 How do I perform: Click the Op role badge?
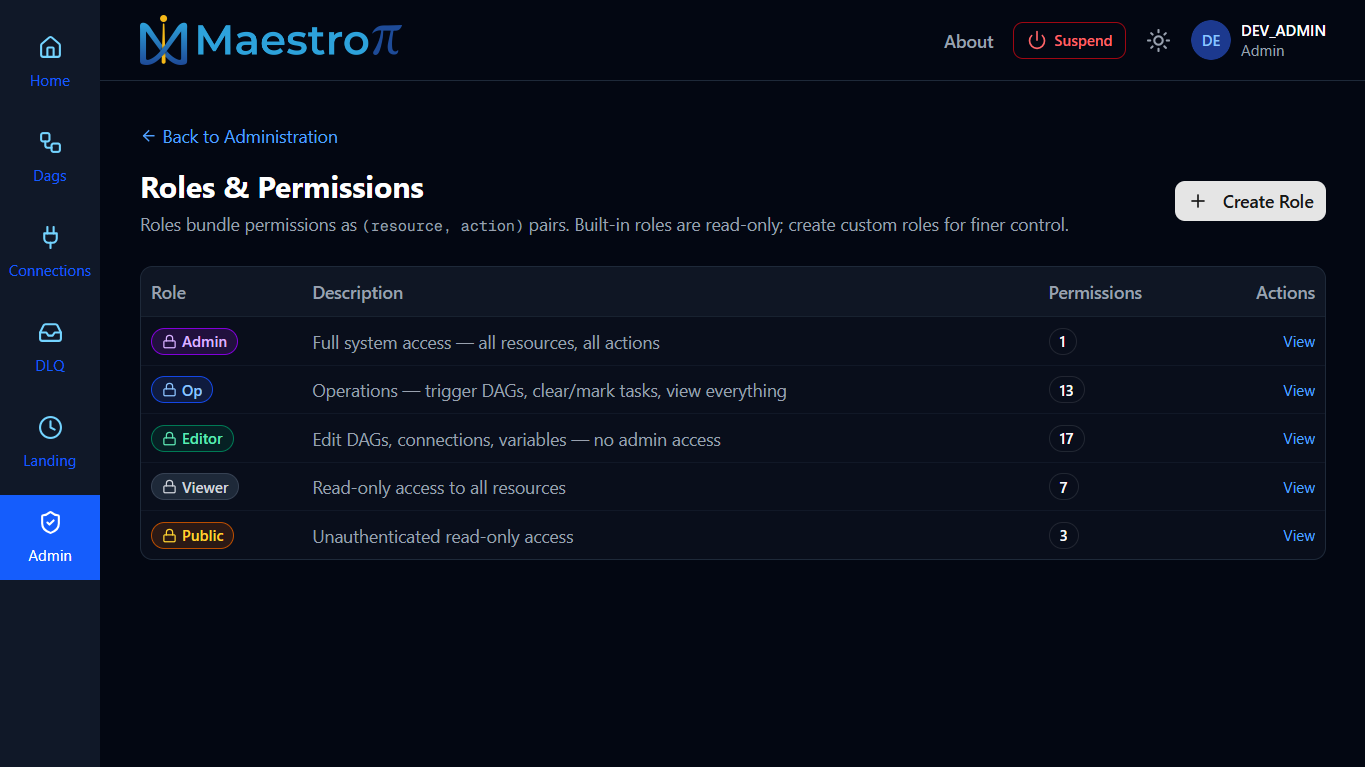182,390
